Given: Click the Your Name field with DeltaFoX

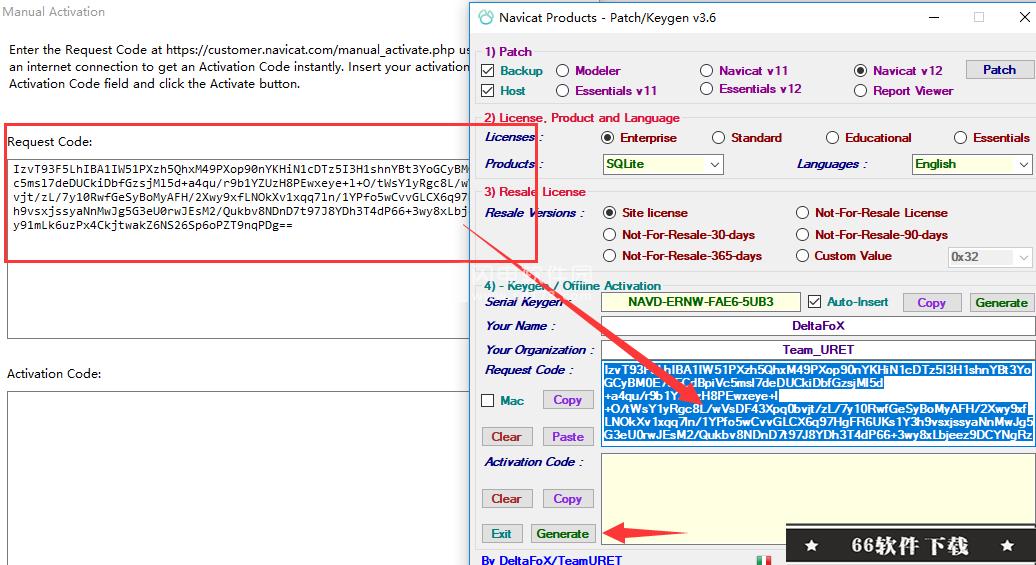Looking at the screenshot, I should [818, 326].
